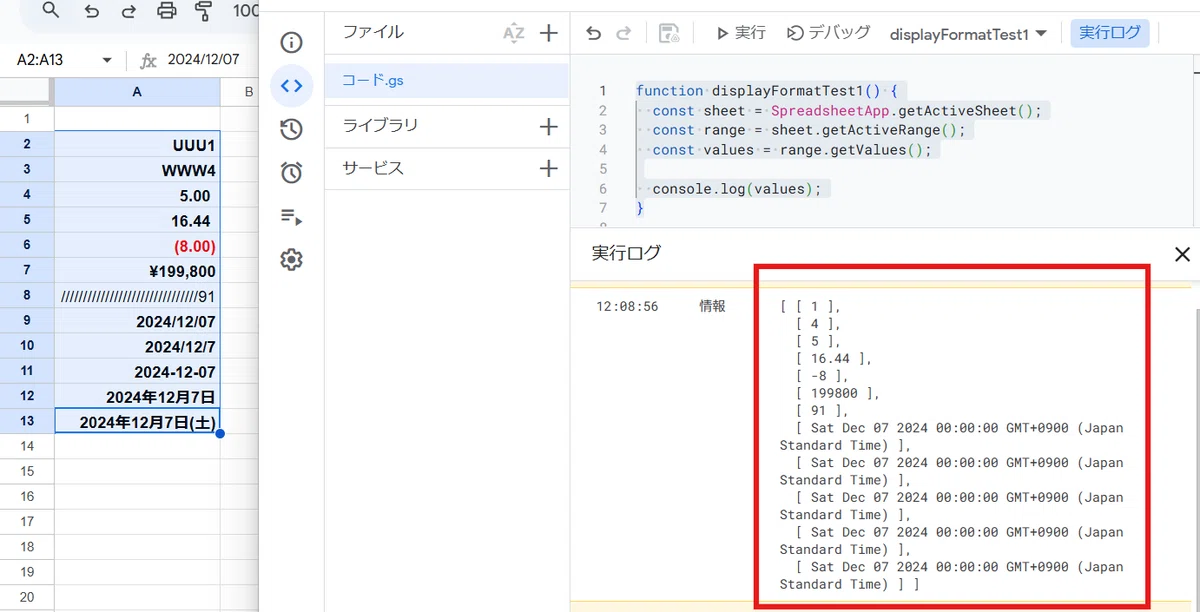
Task: Toggle the 実行ログ button
Action: coord(1110,33)
